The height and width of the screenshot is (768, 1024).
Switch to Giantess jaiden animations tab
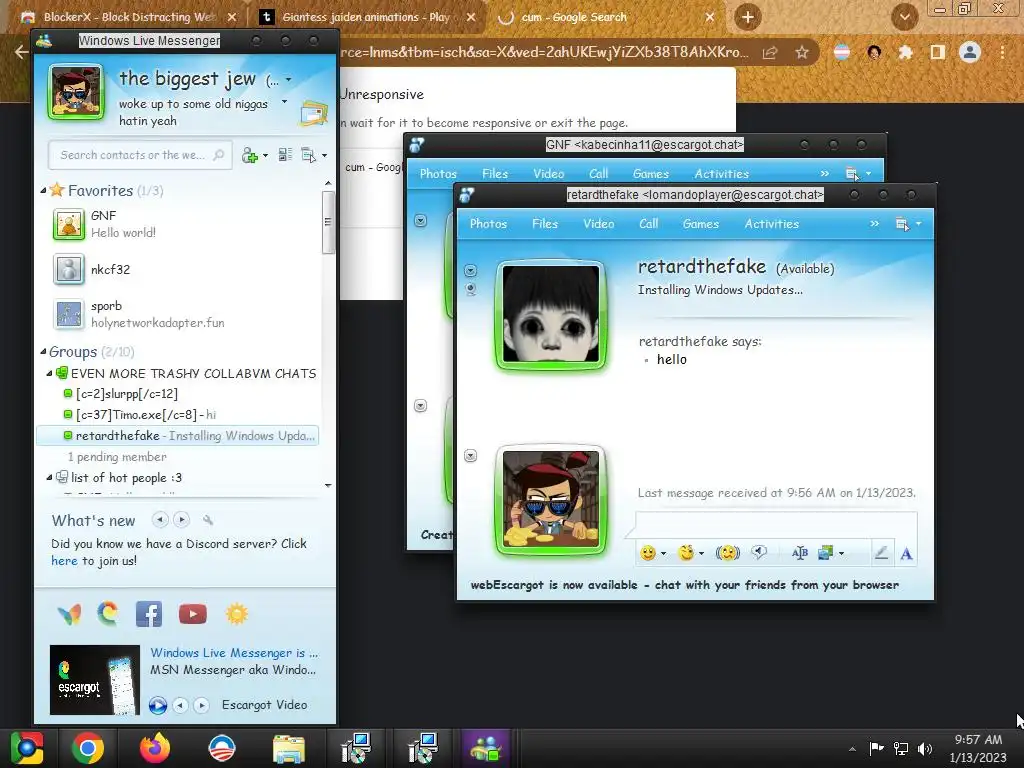[x=367, y=17]
